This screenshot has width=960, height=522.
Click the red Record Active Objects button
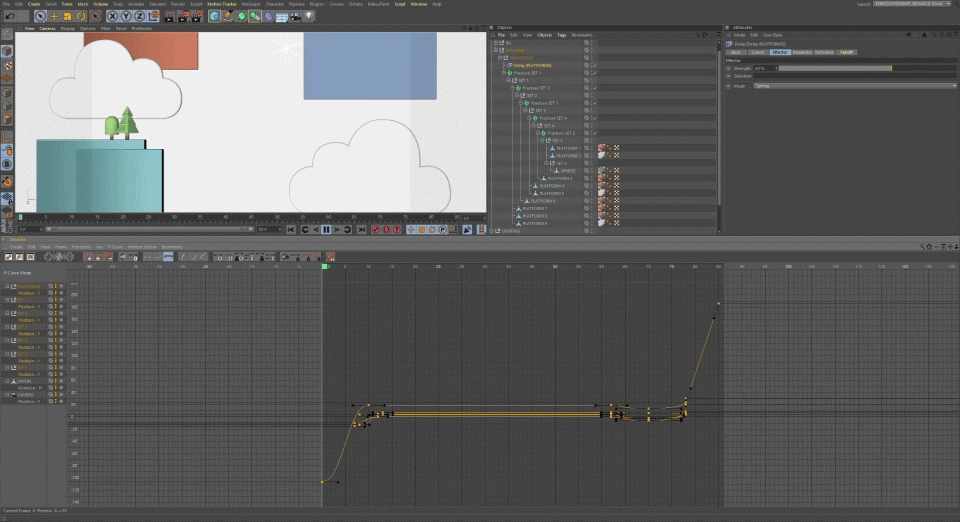(x=377, y=229)
